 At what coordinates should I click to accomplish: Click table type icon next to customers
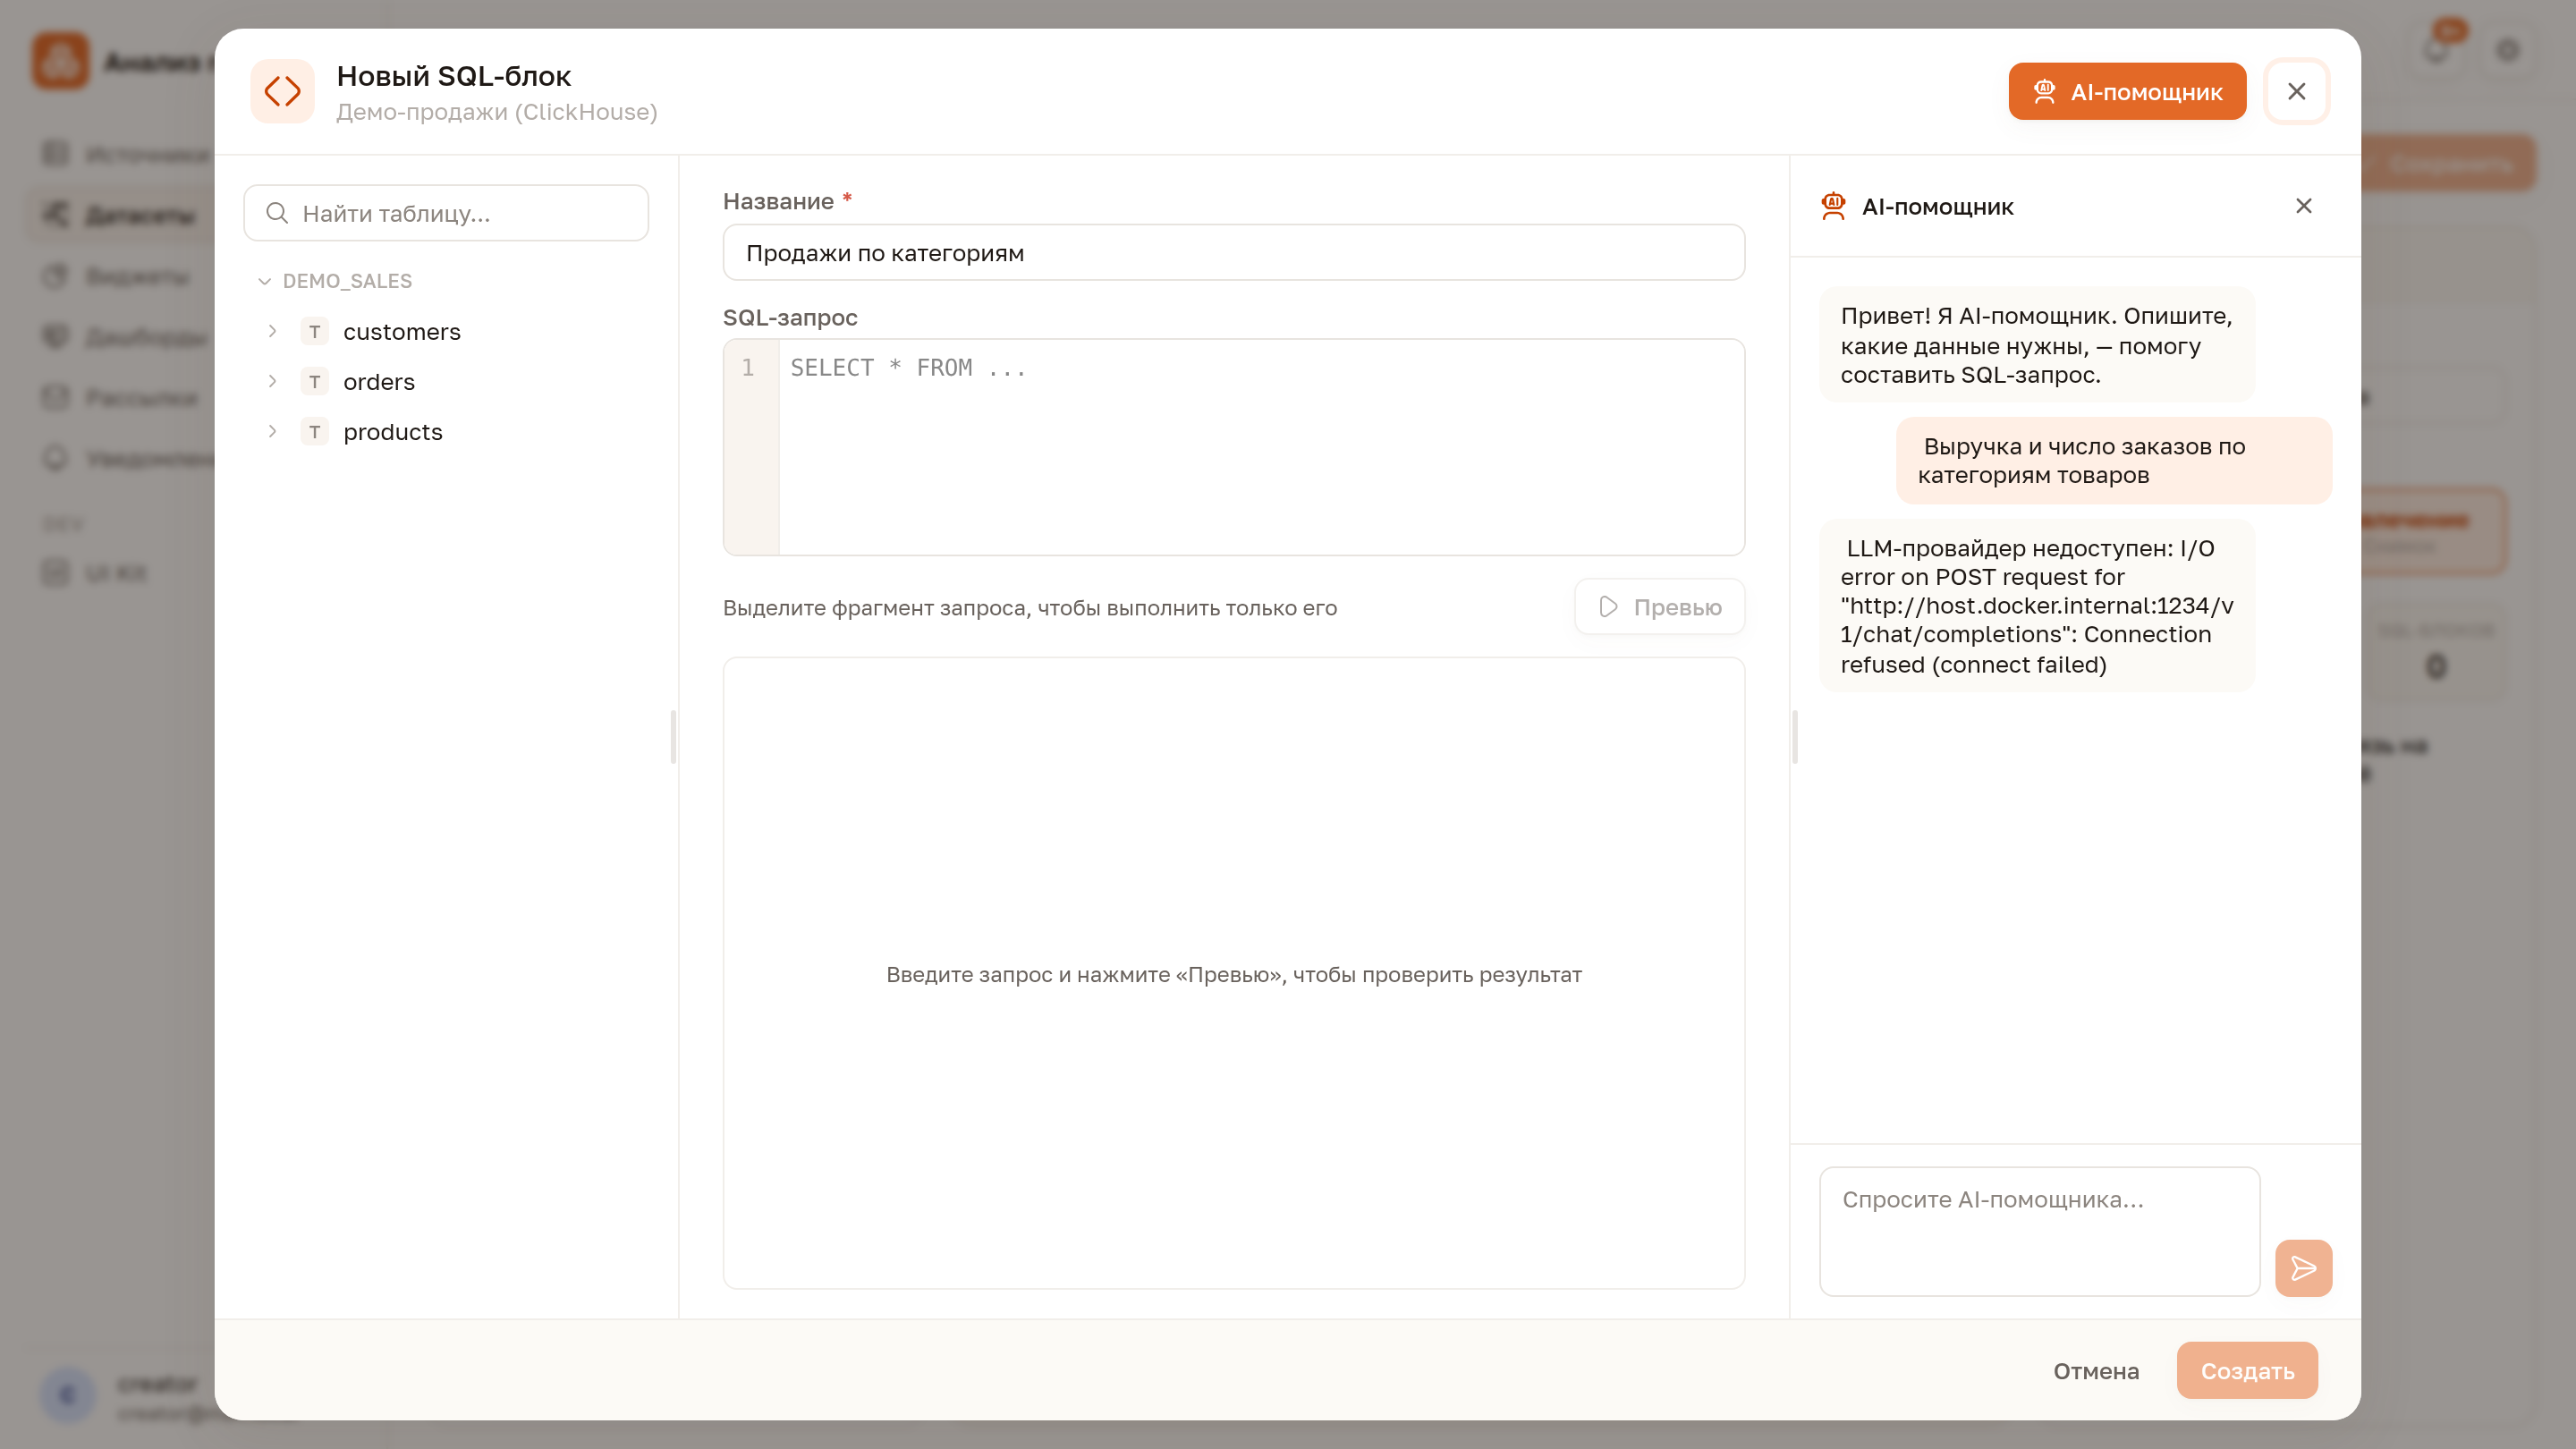tap(315, 331)
